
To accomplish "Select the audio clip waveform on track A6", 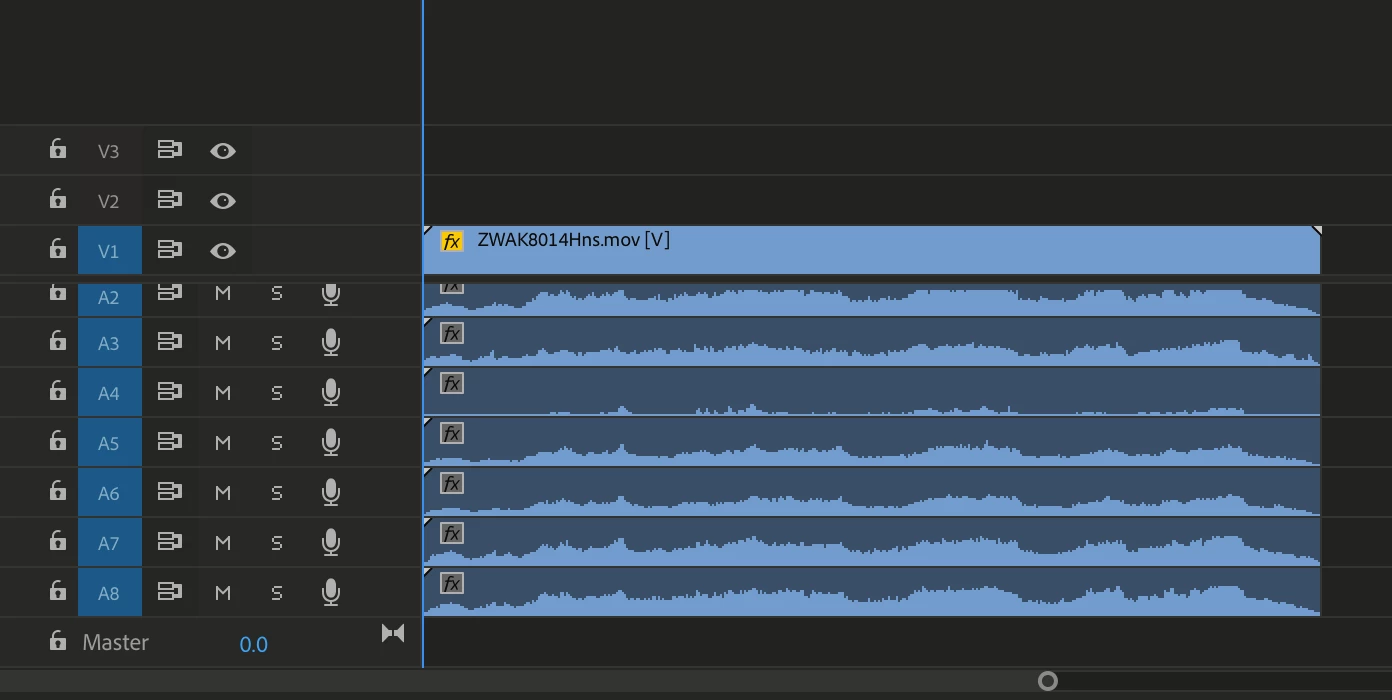I will (x=872, y=492).
